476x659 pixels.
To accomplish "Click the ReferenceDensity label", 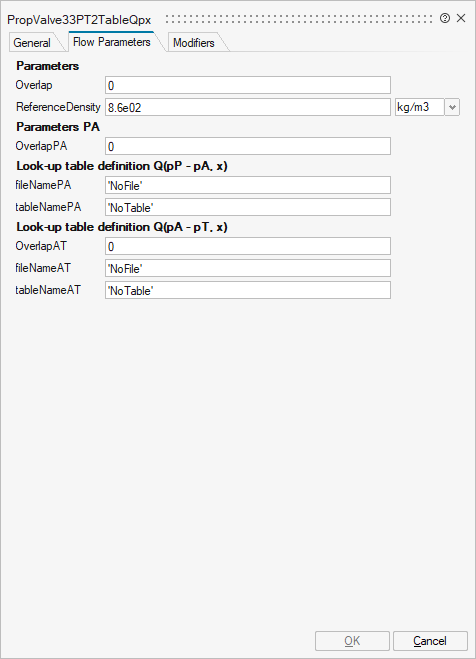I will click(x=58, y=107).
